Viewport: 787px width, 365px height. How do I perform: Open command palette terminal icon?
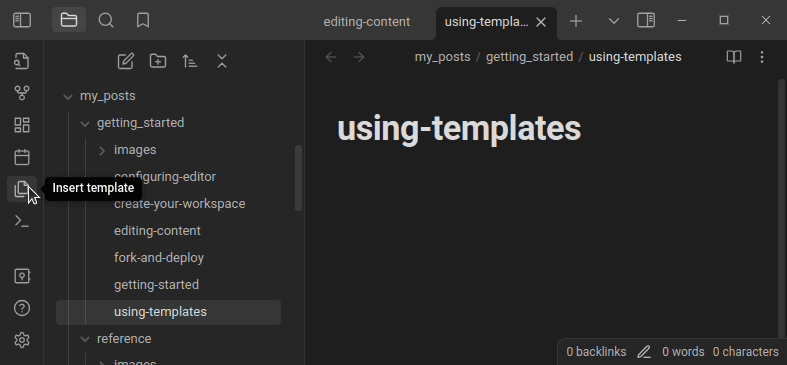(22, 221)
